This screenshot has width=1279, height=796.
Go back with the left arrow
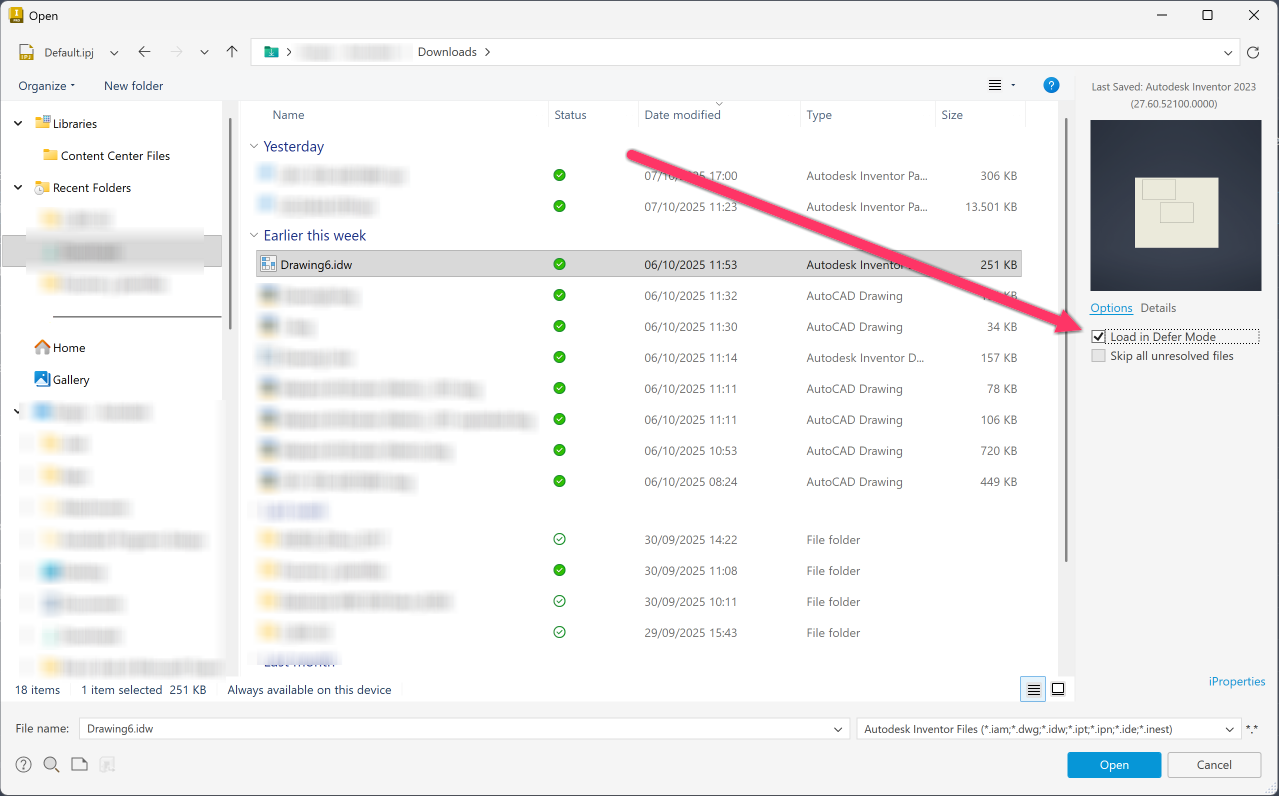tap(144, 52)
